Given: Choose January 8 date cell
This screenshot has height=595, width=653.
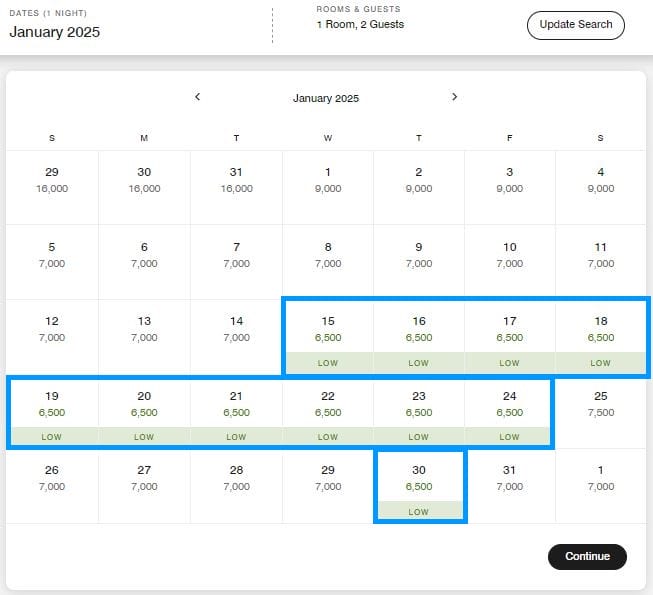Looking at the screenshot, I should (x=328, y=262).
